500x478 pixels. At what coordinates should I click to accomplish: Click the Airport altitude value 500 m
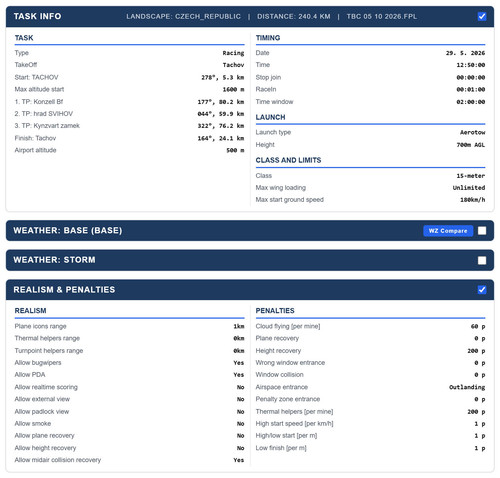tap(235, 150)
